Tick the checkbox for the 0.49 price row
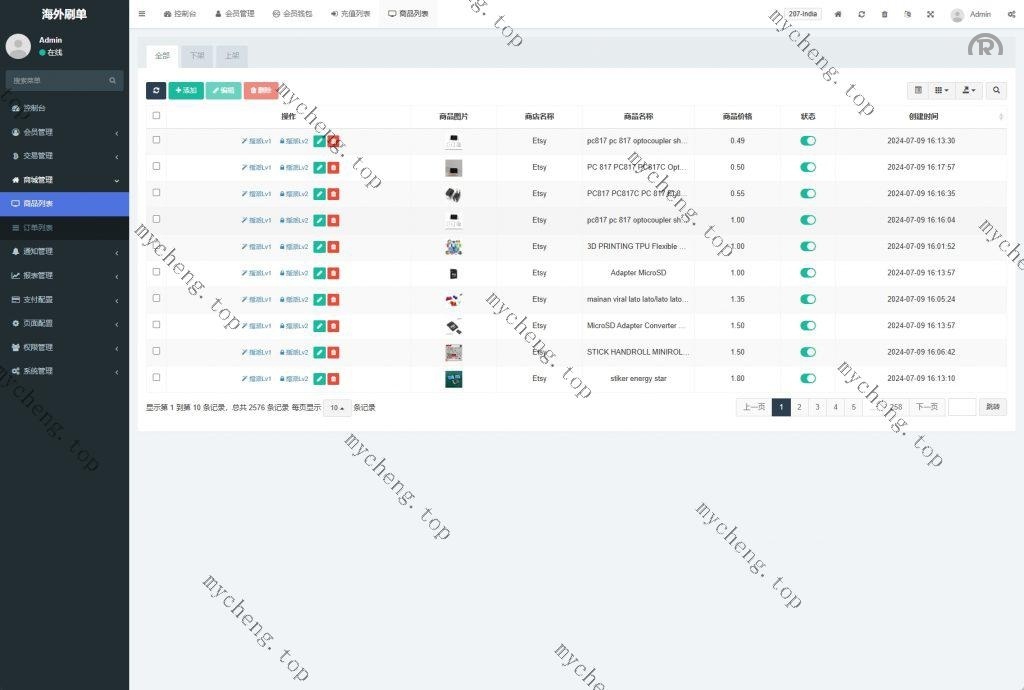The height and width of the screenshot is (690, 1024). coord(156,140)
